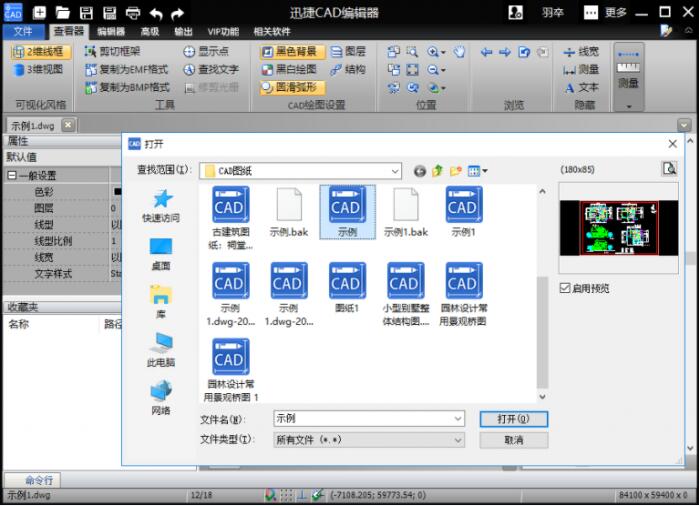The width and height of the screenshot is (699, 506).
Task: Click the next view right arrow
Action: [505, 52]
